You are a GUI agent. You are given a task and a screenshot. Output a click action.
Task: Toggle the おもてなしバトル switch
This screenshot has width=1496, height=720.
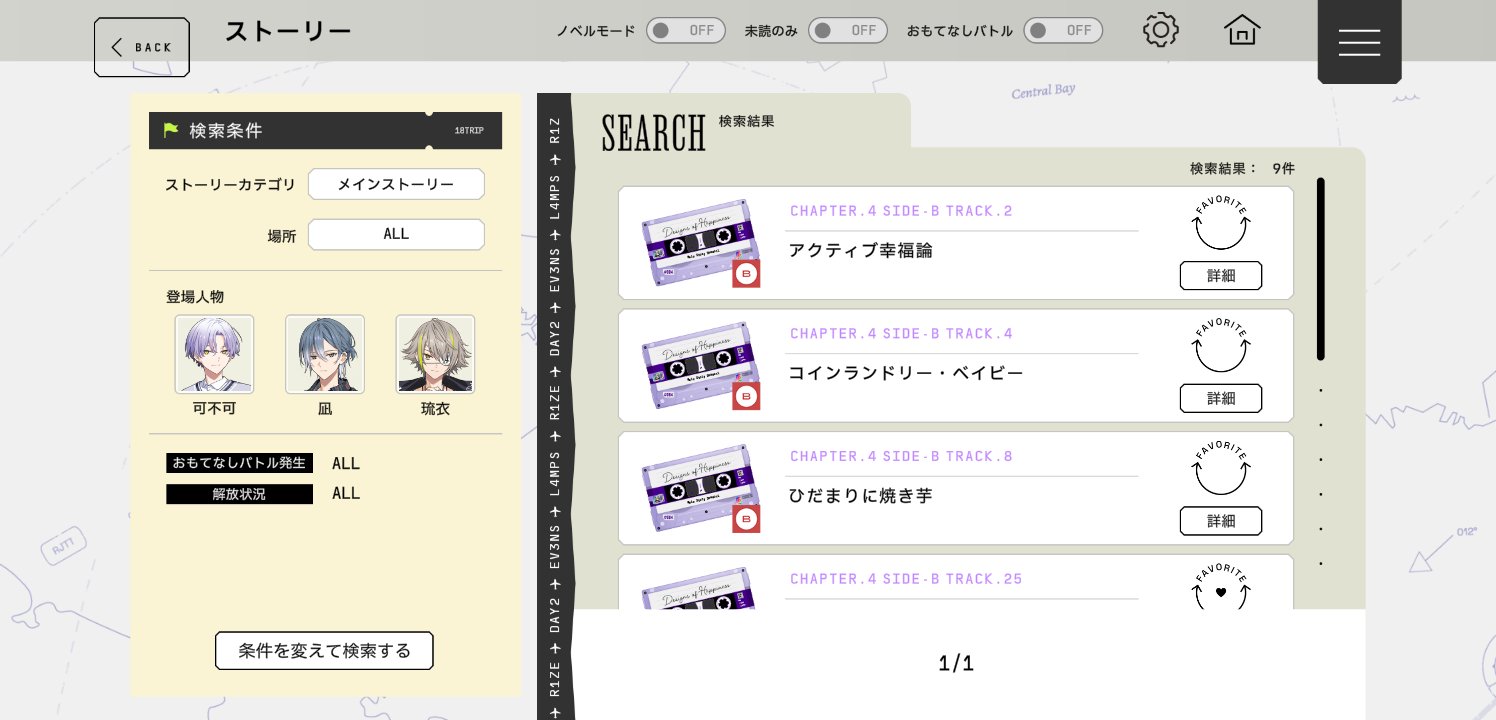point(1062,30)
